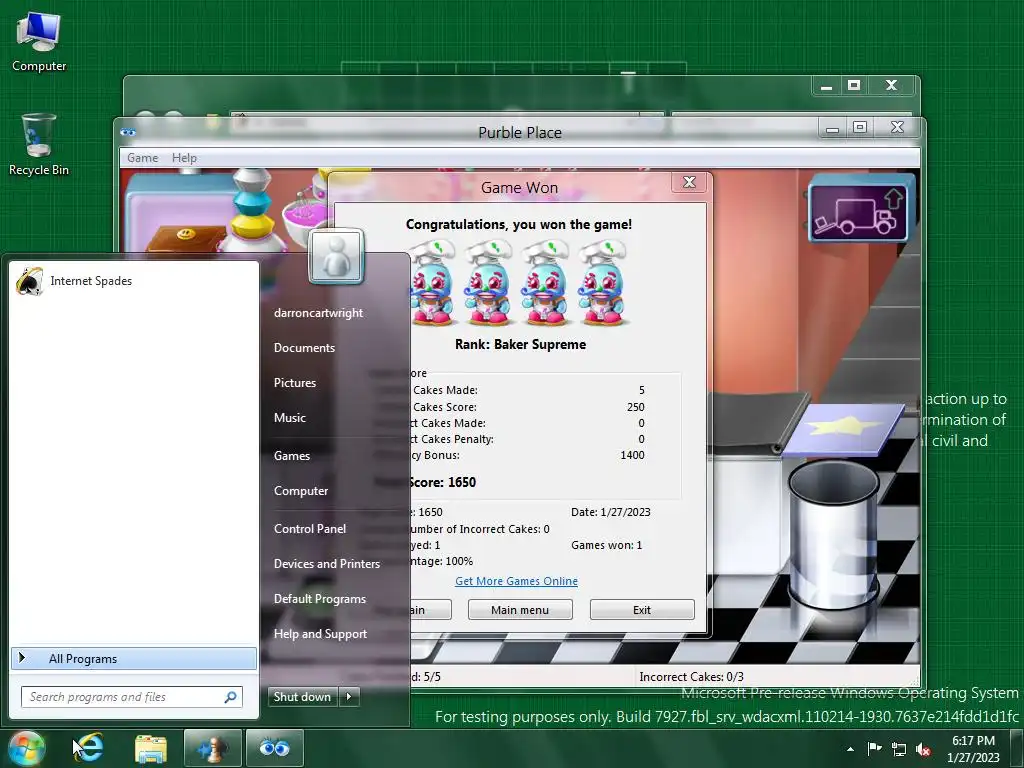This screenshot has height=768, width=1024.
Task: Click 'Congratulations, you won the game!' text
Action: pyautogui.click(x=519, y=225)
